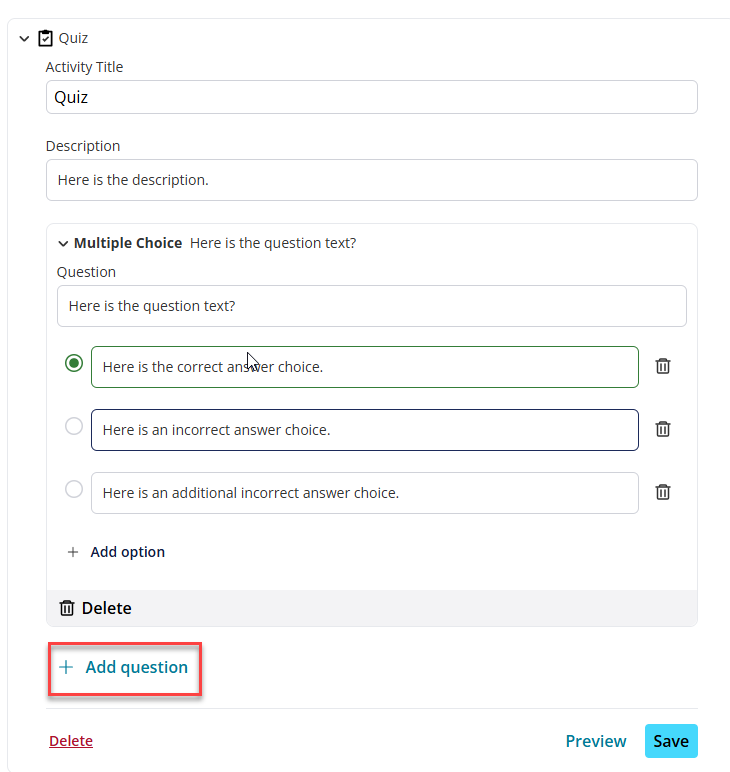
Task: Collapse the Multiple Choice question panel
Action: point(63,244)
